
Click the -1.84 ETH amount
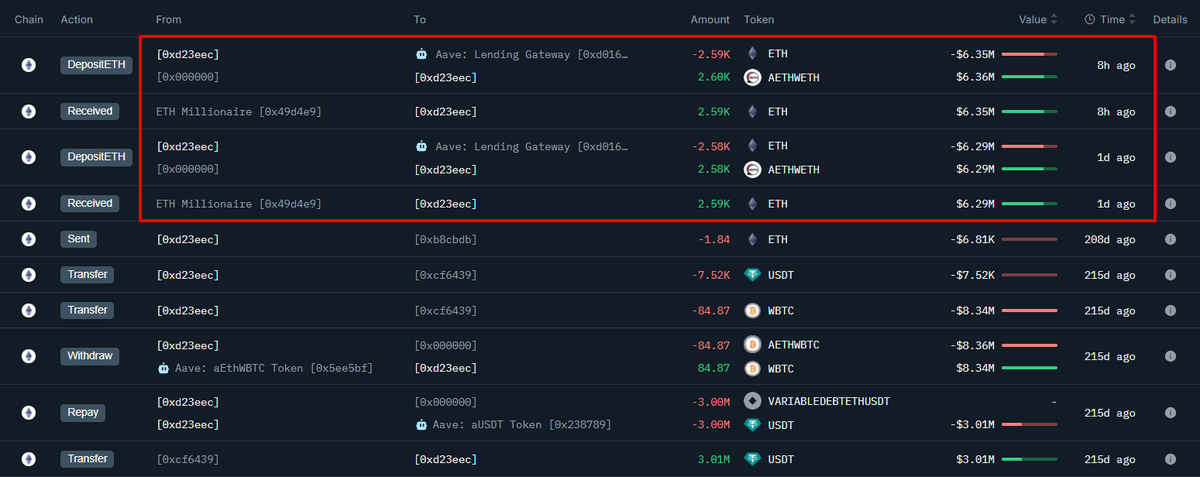[x=714, y=239]
